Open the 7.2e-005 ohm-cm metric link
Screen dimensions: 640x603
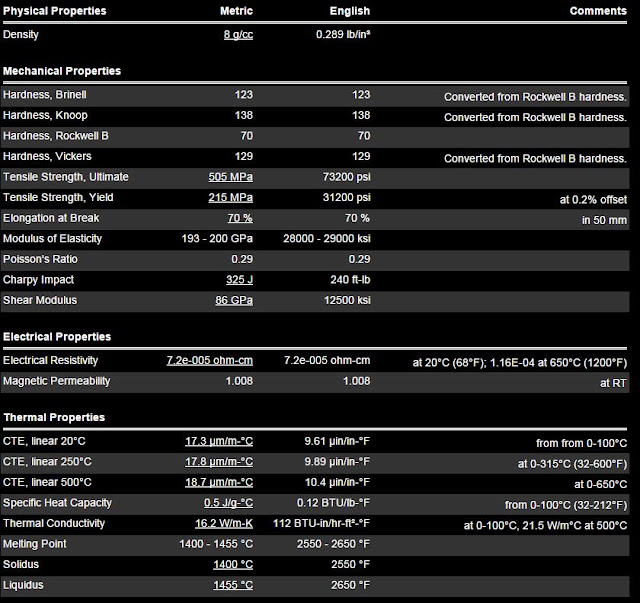pyautogui.click(x=210, y=360)
